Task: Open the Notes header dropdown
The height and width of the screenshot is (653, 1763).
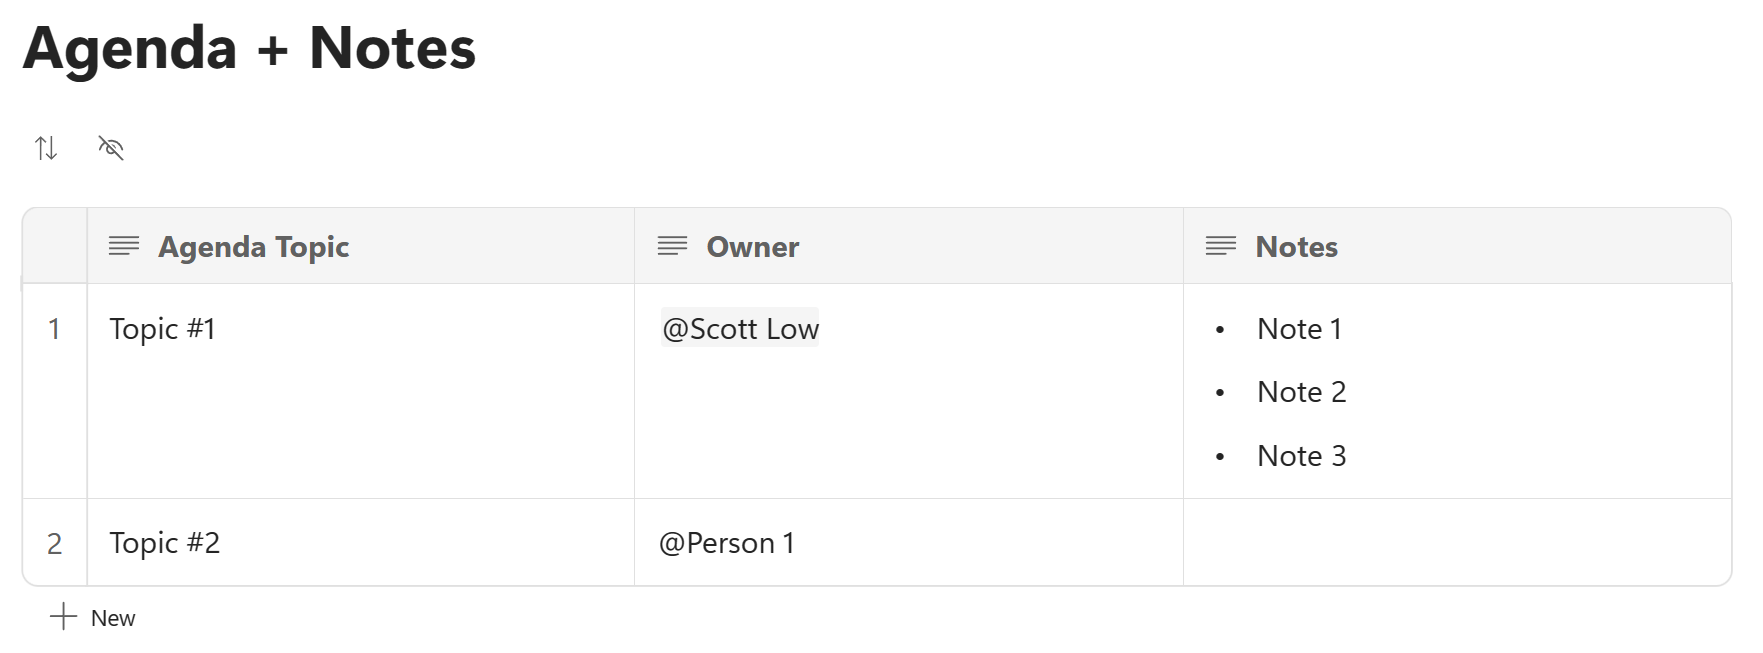Action: [1296, 246]
